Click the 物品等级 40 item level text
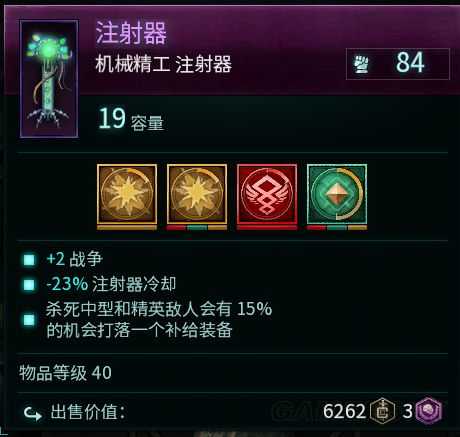 click(x=65, y=373)
